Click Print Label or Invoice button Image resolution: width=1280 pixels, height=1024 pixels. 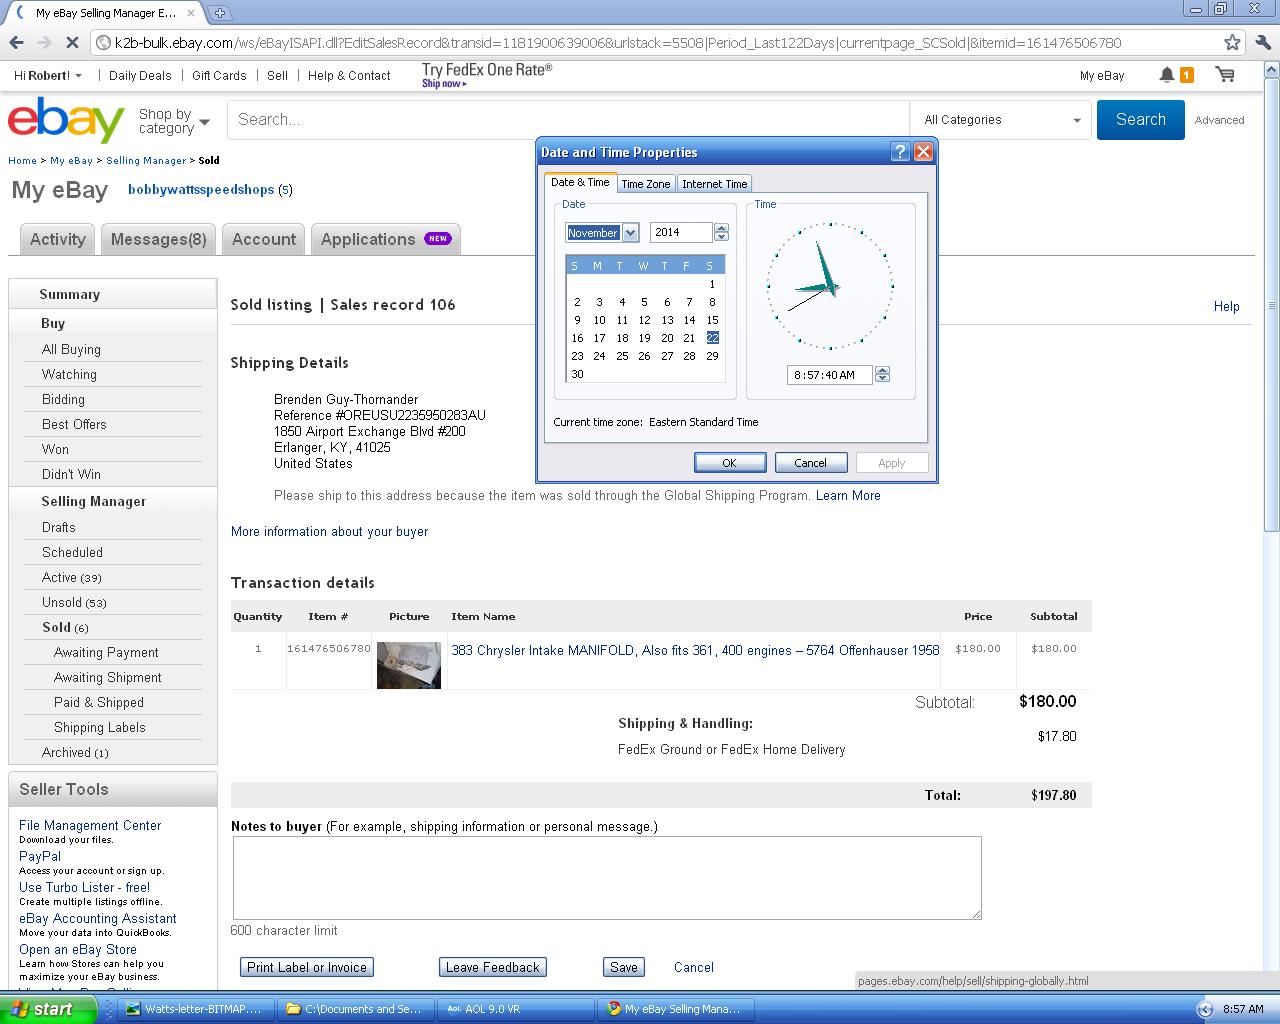(x=307, y=967)
